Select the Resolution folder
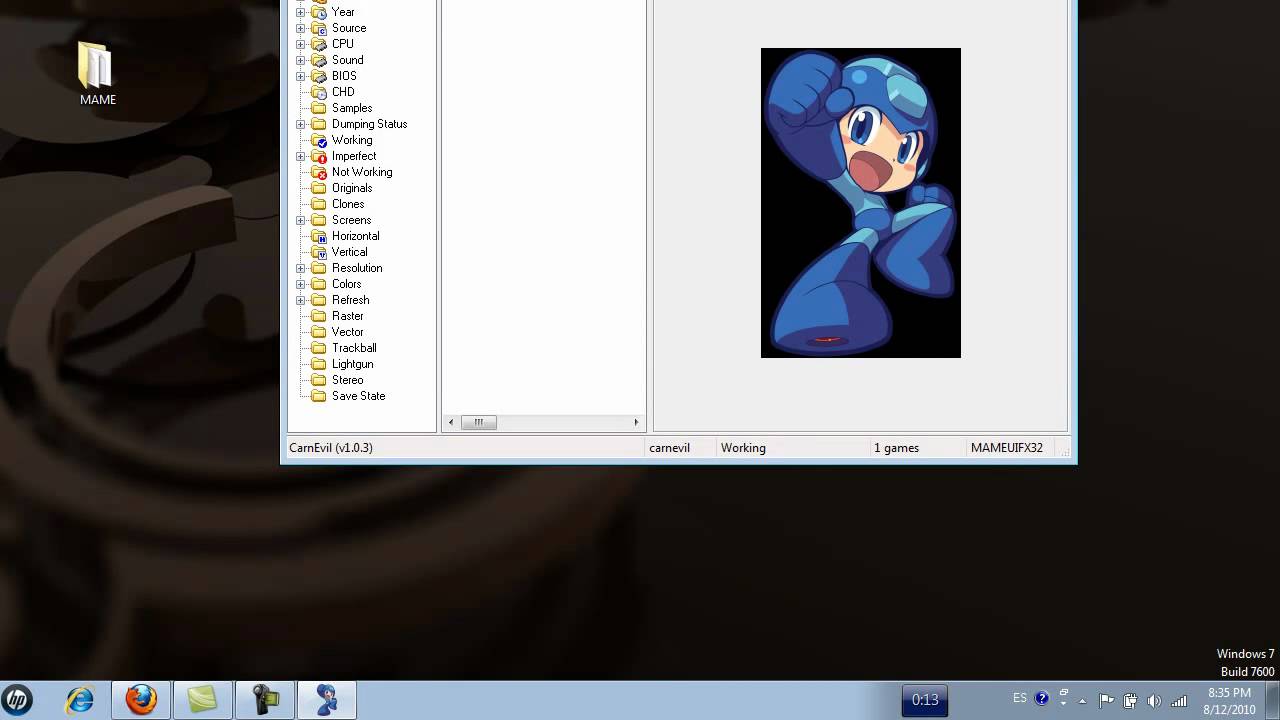 pyautogui.click(x=347, y=268)
